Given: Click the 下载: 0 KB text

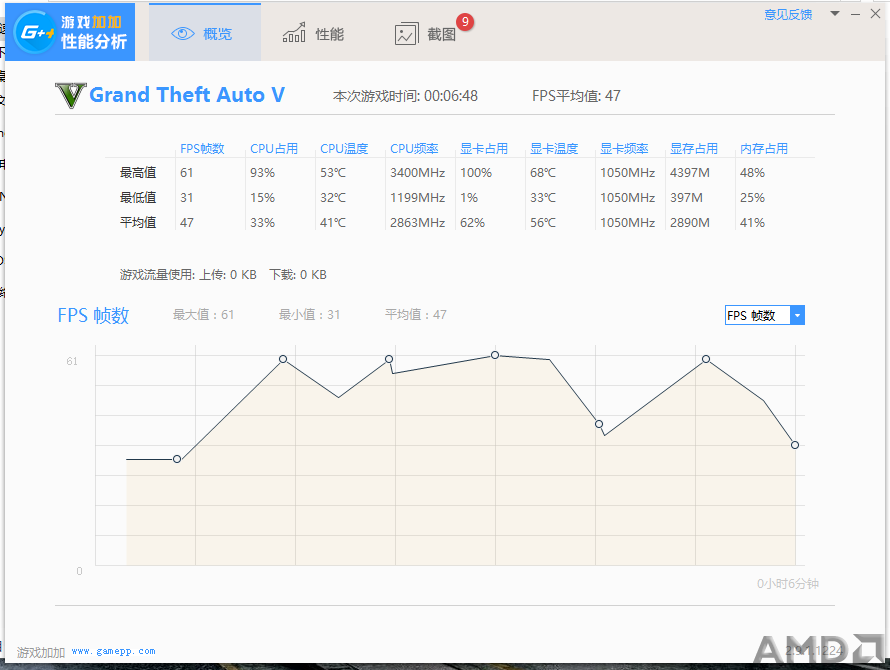Looking at the screenshot, I should [298, 275].
